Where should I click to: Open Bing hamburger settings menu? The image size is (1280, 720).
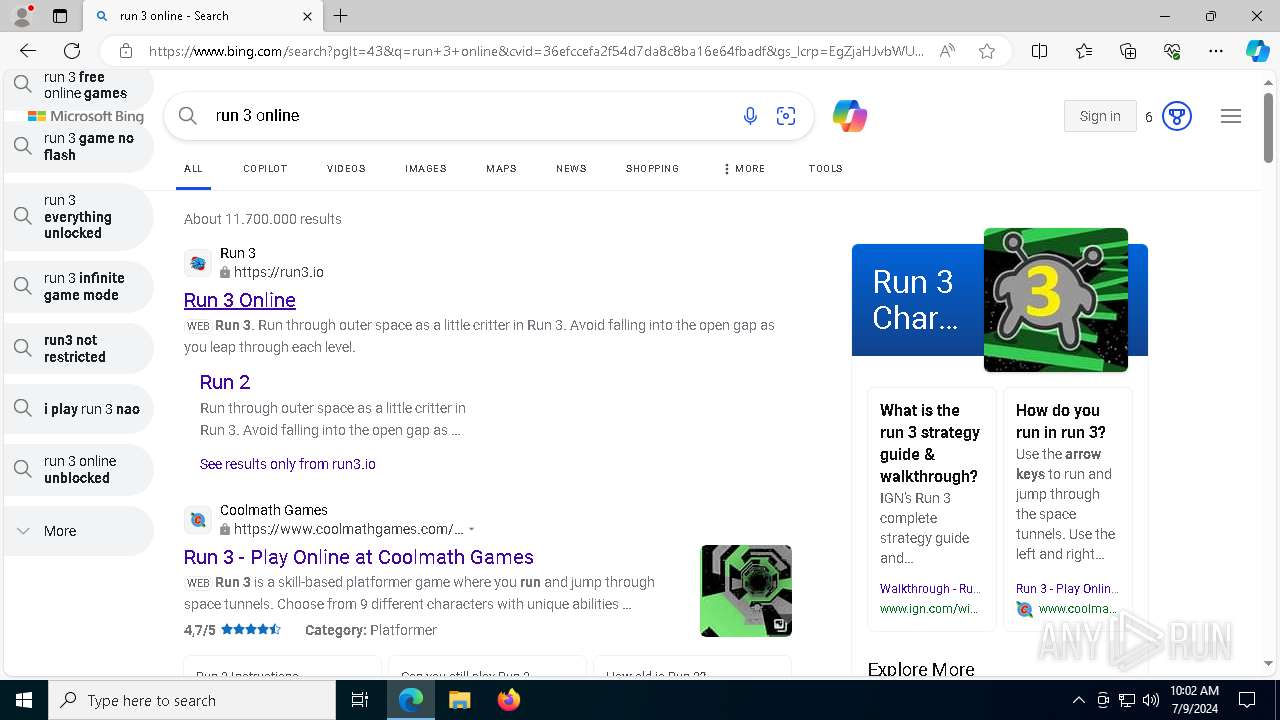tap(1231, 116)
